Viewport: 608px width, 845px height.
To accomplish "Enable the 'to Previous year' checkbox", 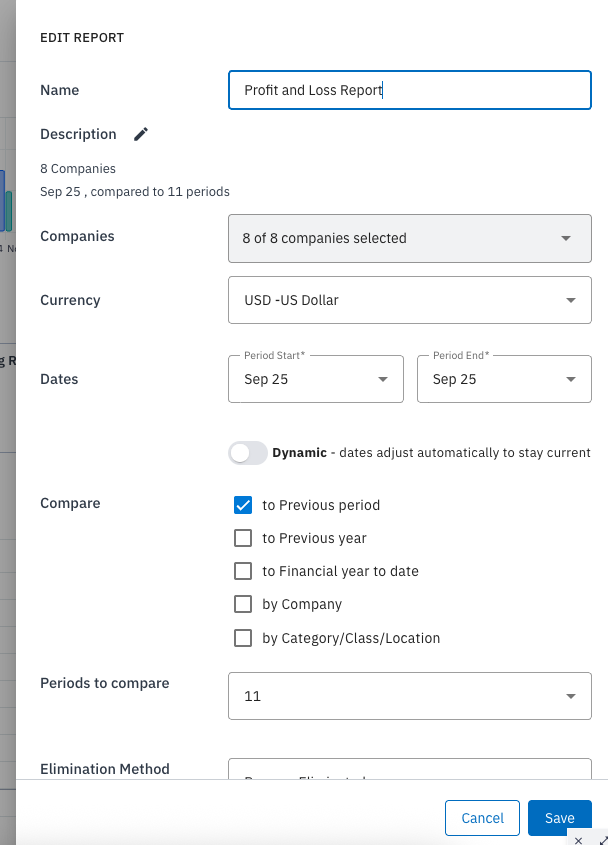I will click(242, 538).
